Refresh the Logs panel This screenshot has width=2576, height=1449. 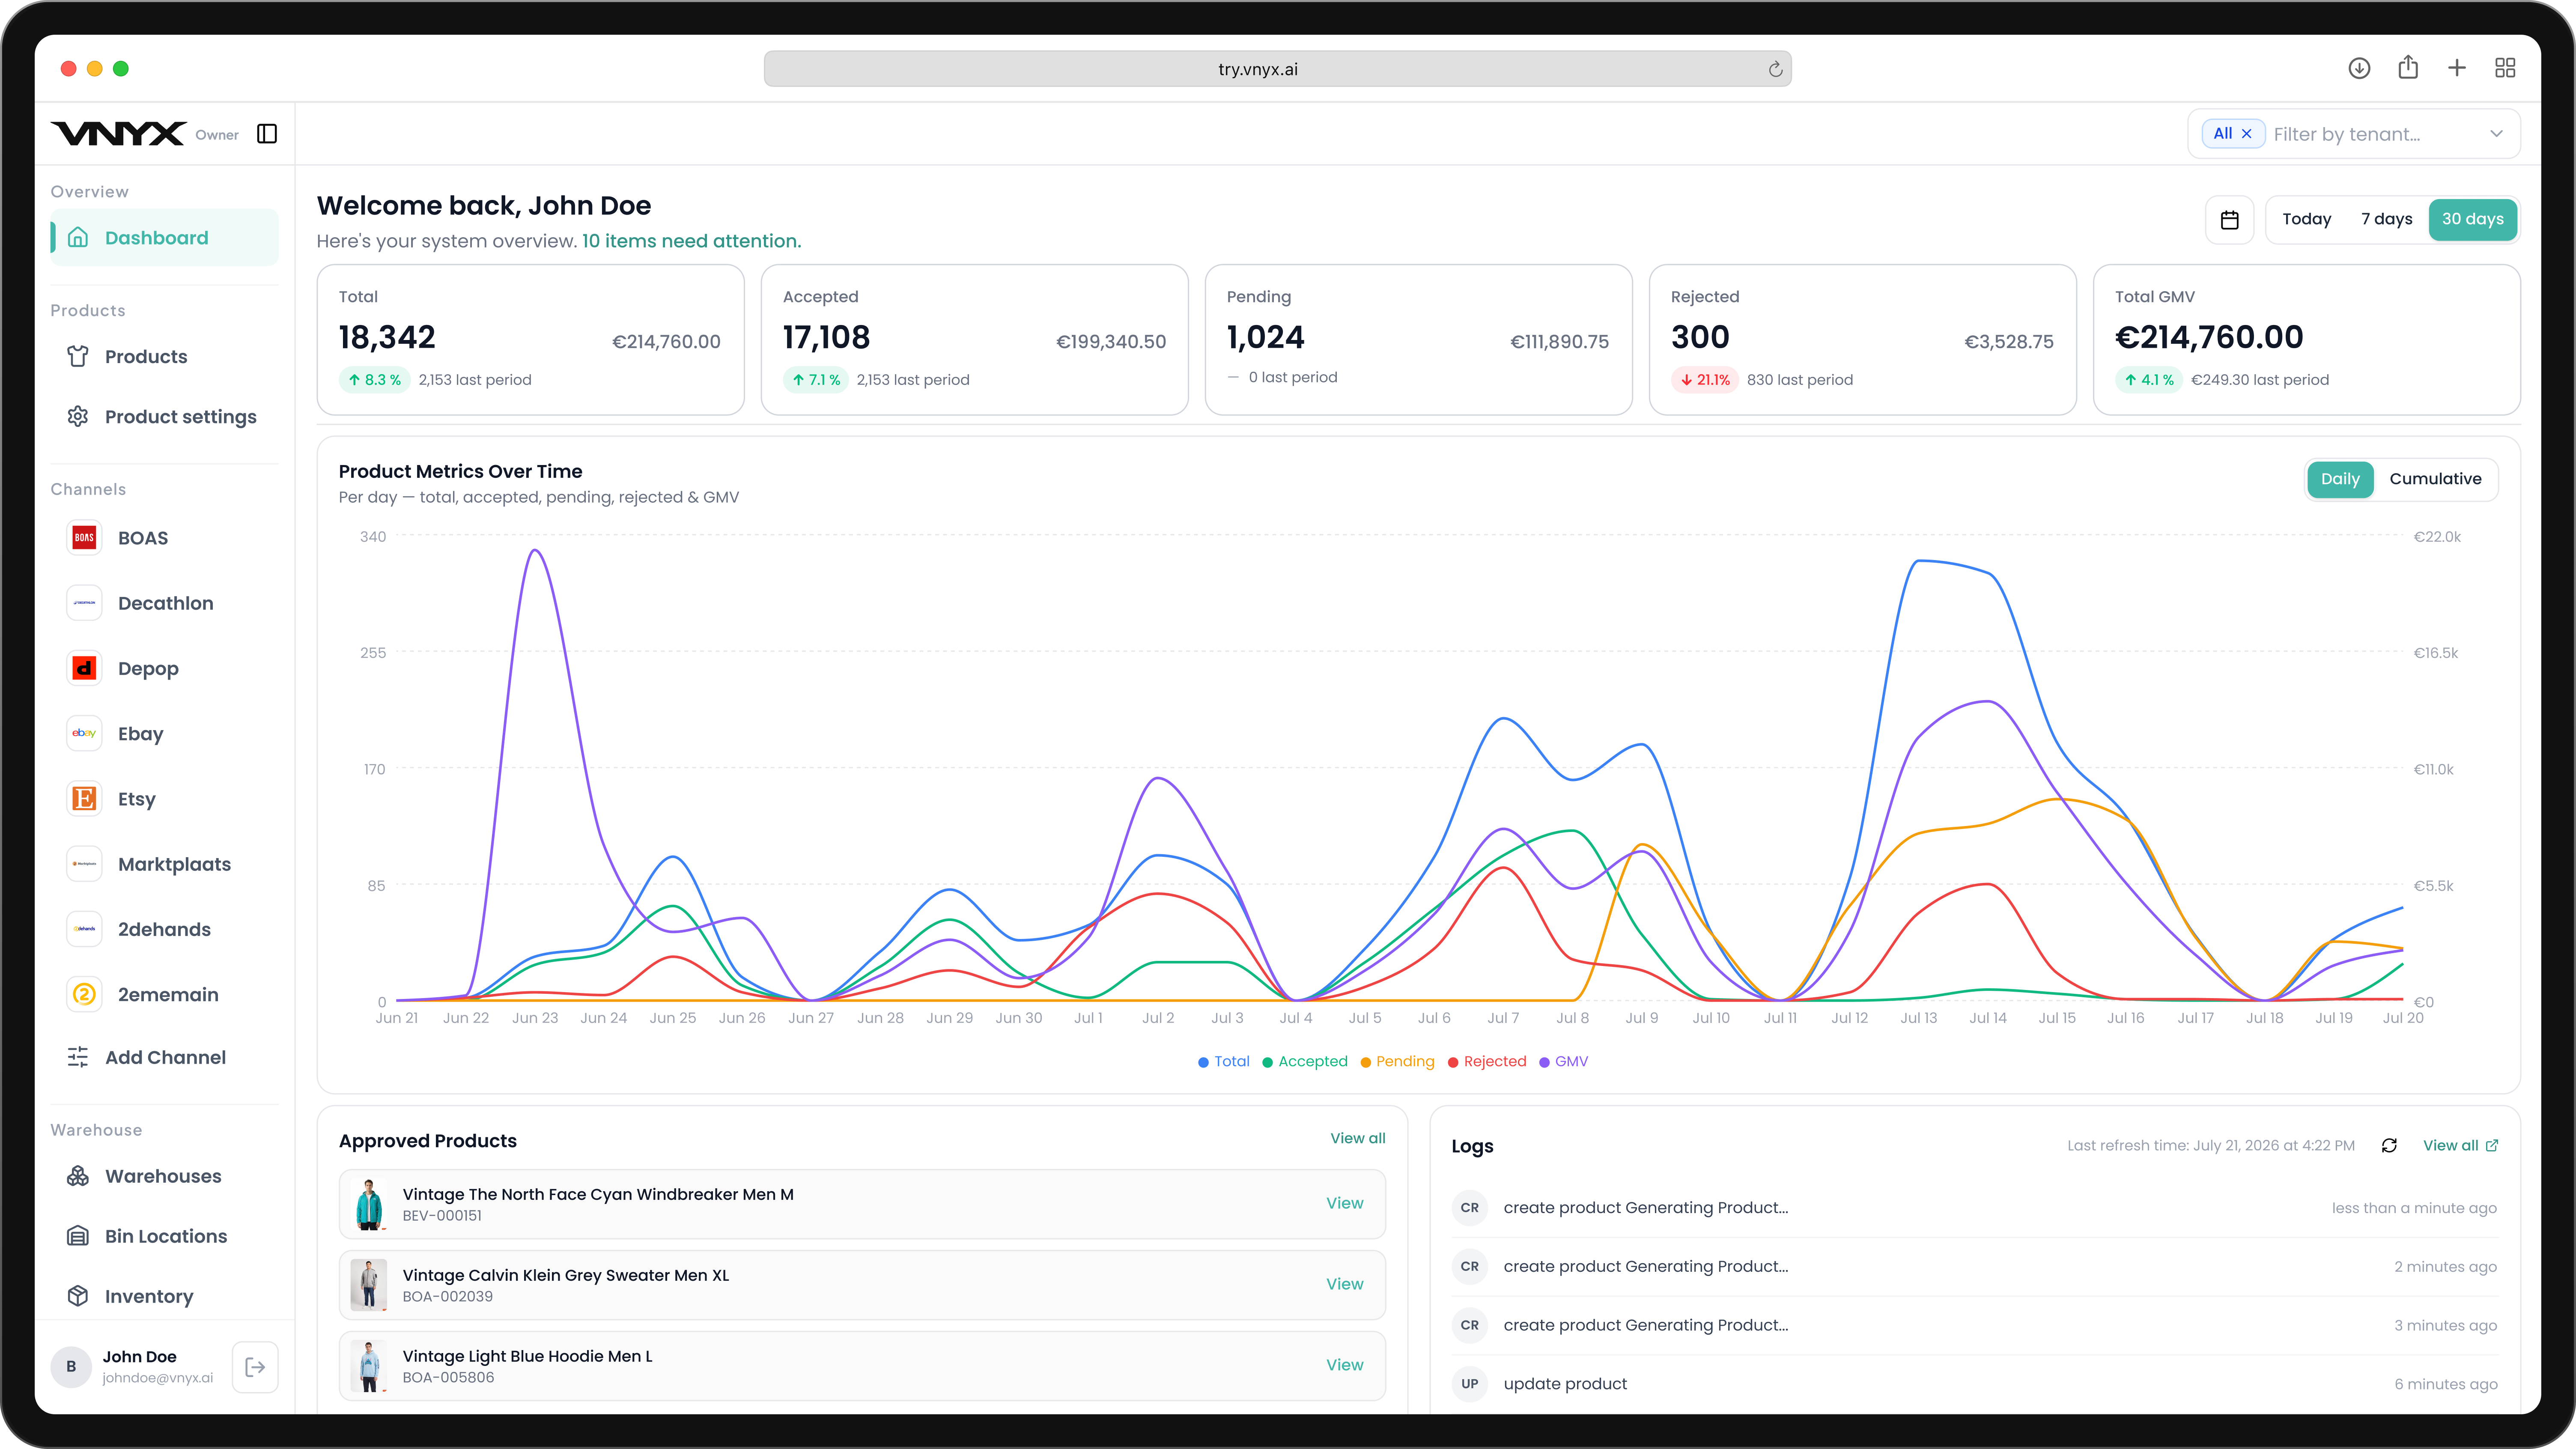coord(2389,1146)
